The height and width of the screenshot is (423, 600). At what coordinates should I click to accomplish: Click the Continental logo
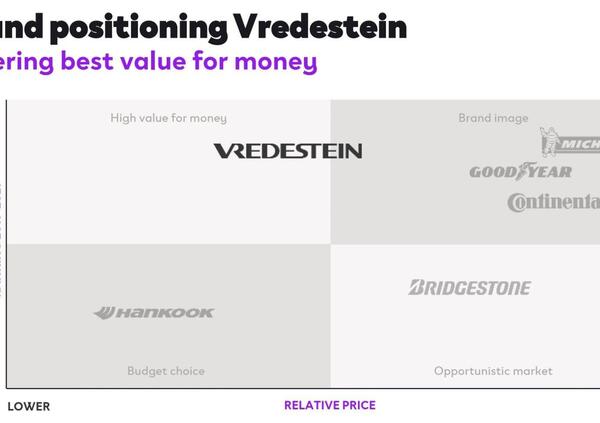554,203
